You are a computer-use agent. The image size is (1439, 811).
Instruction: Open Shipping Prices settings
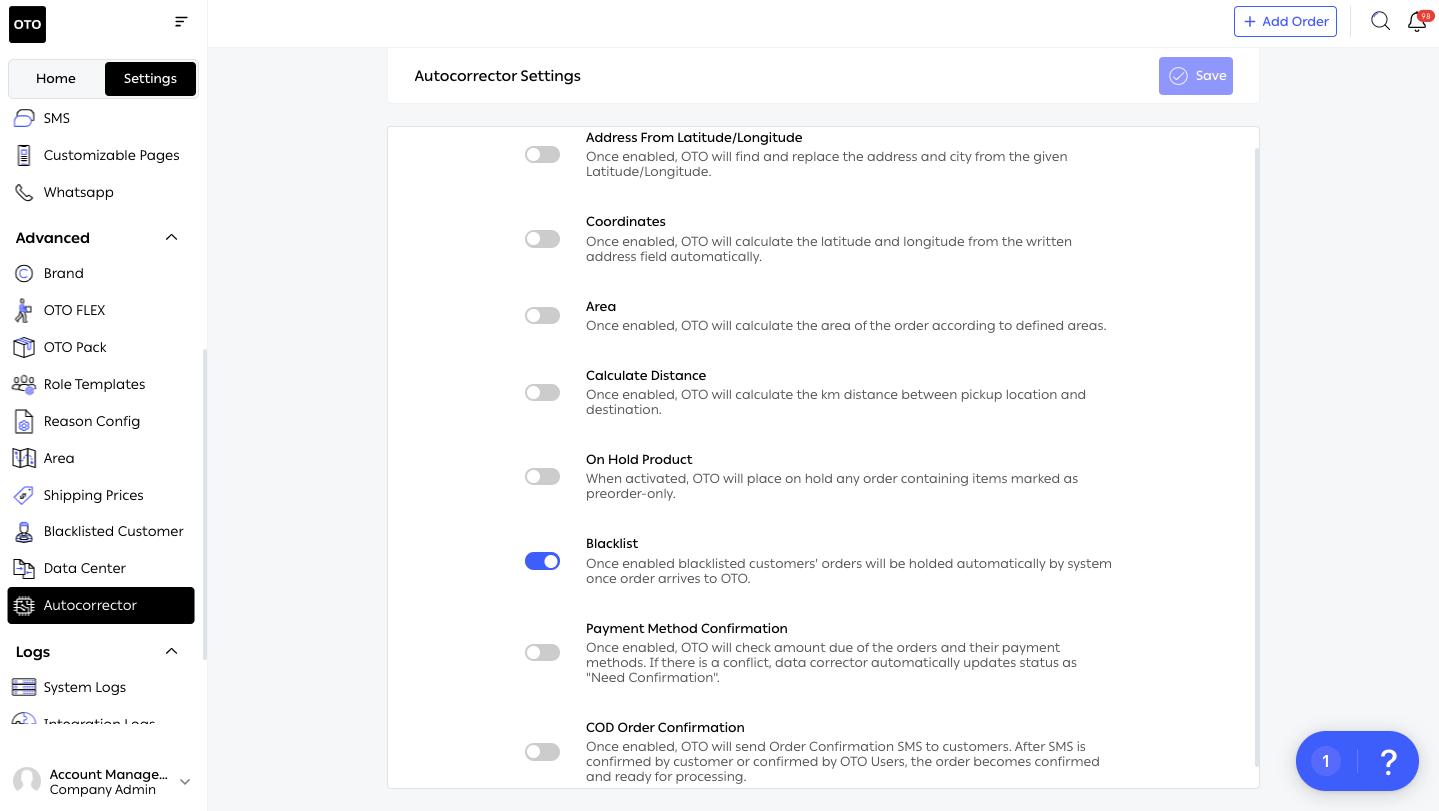click(93, 495)
